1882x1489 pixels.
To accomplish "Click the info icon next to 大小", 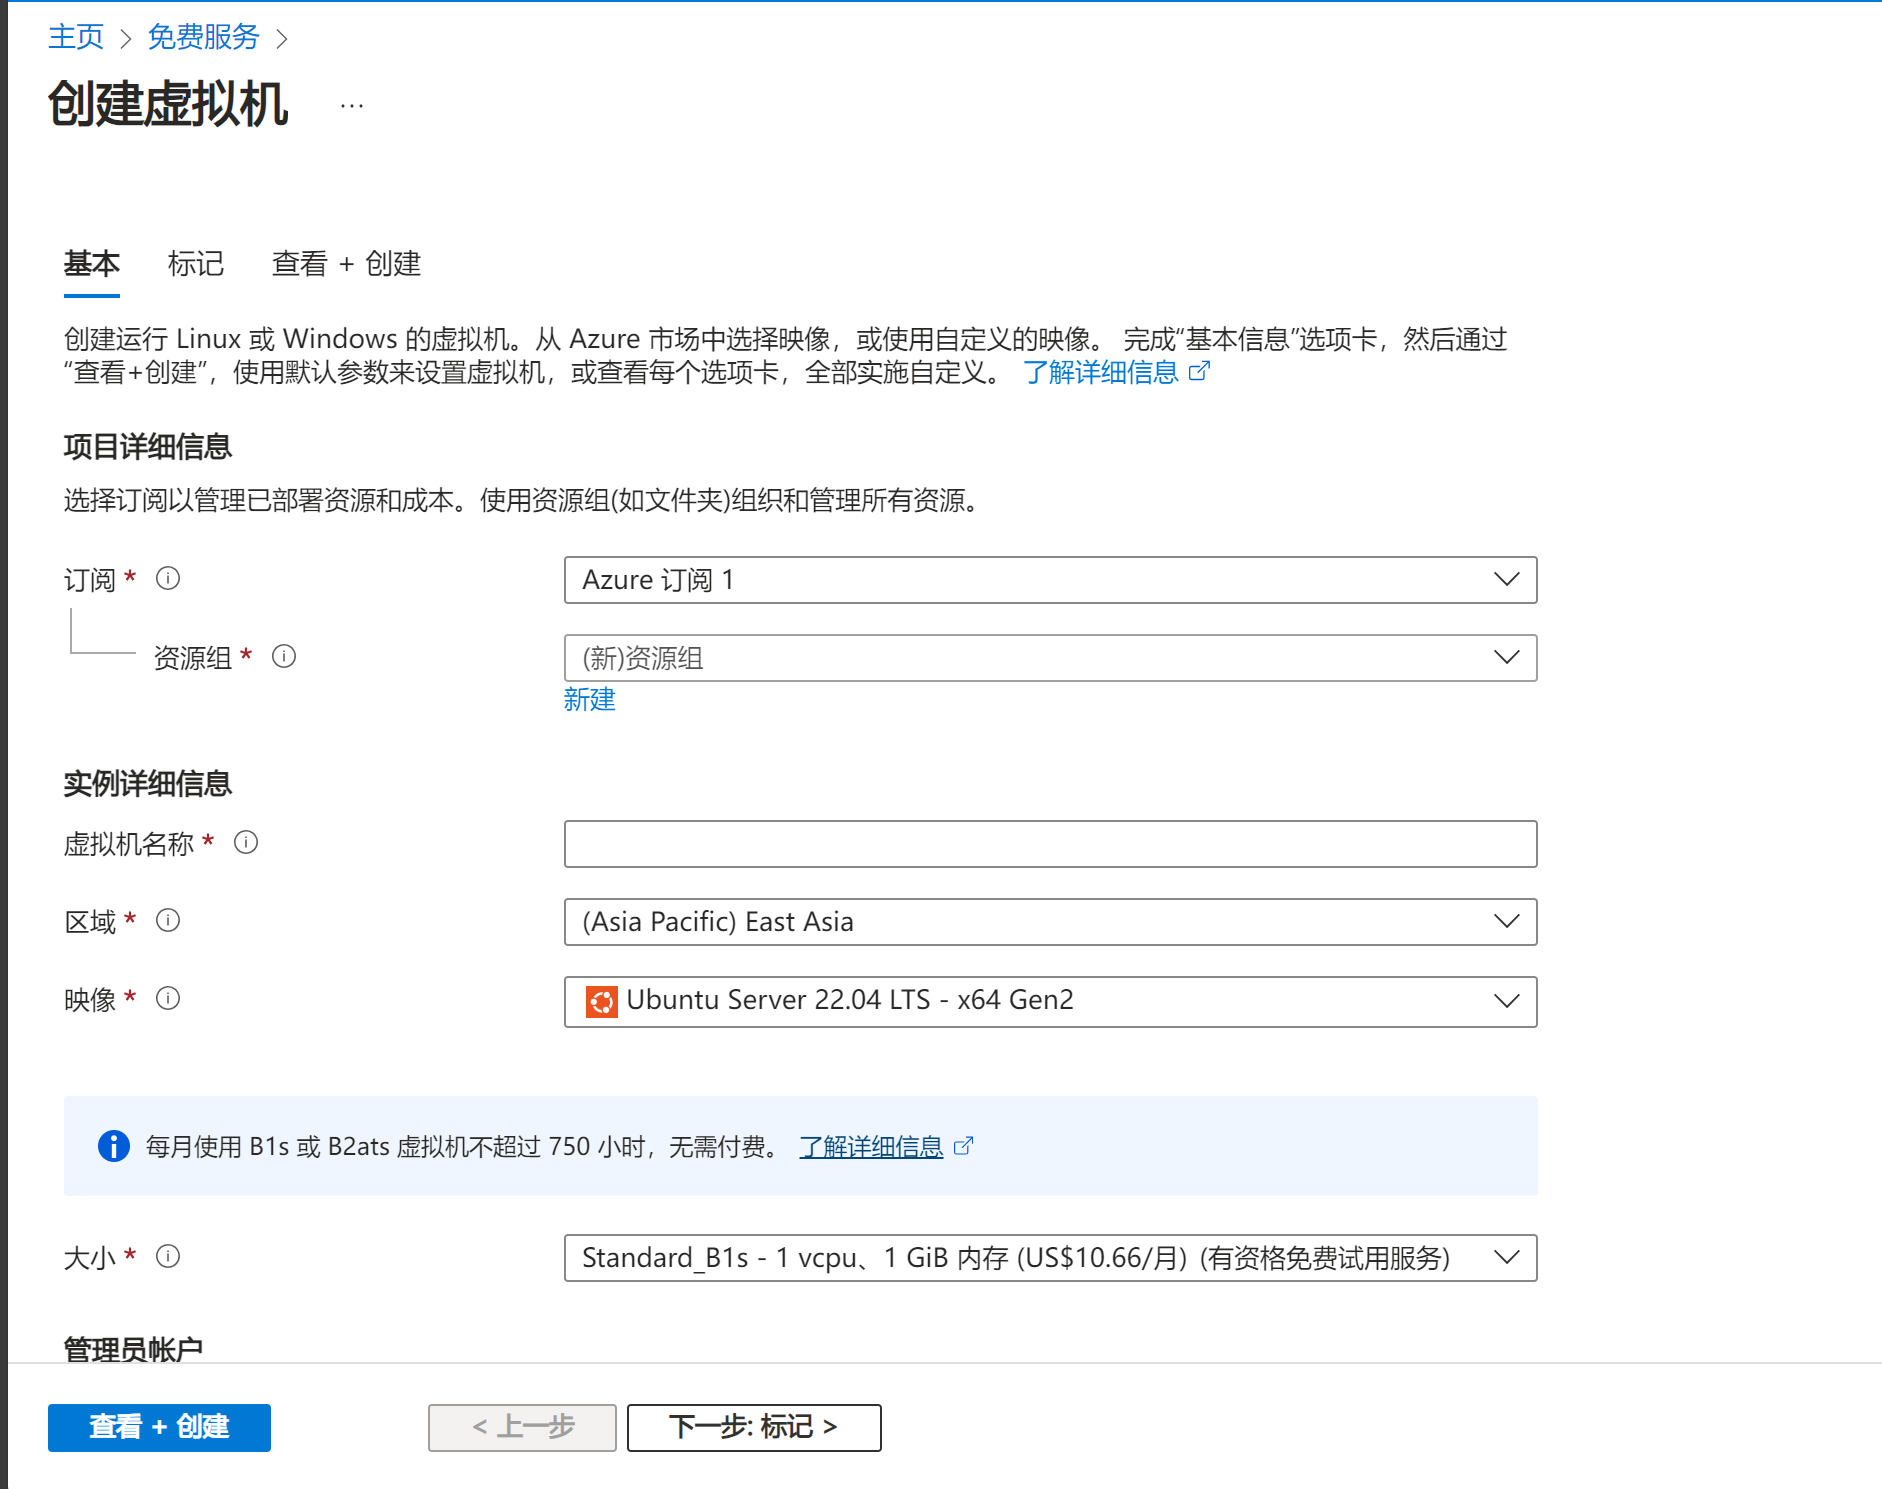I will [168, 1256].
